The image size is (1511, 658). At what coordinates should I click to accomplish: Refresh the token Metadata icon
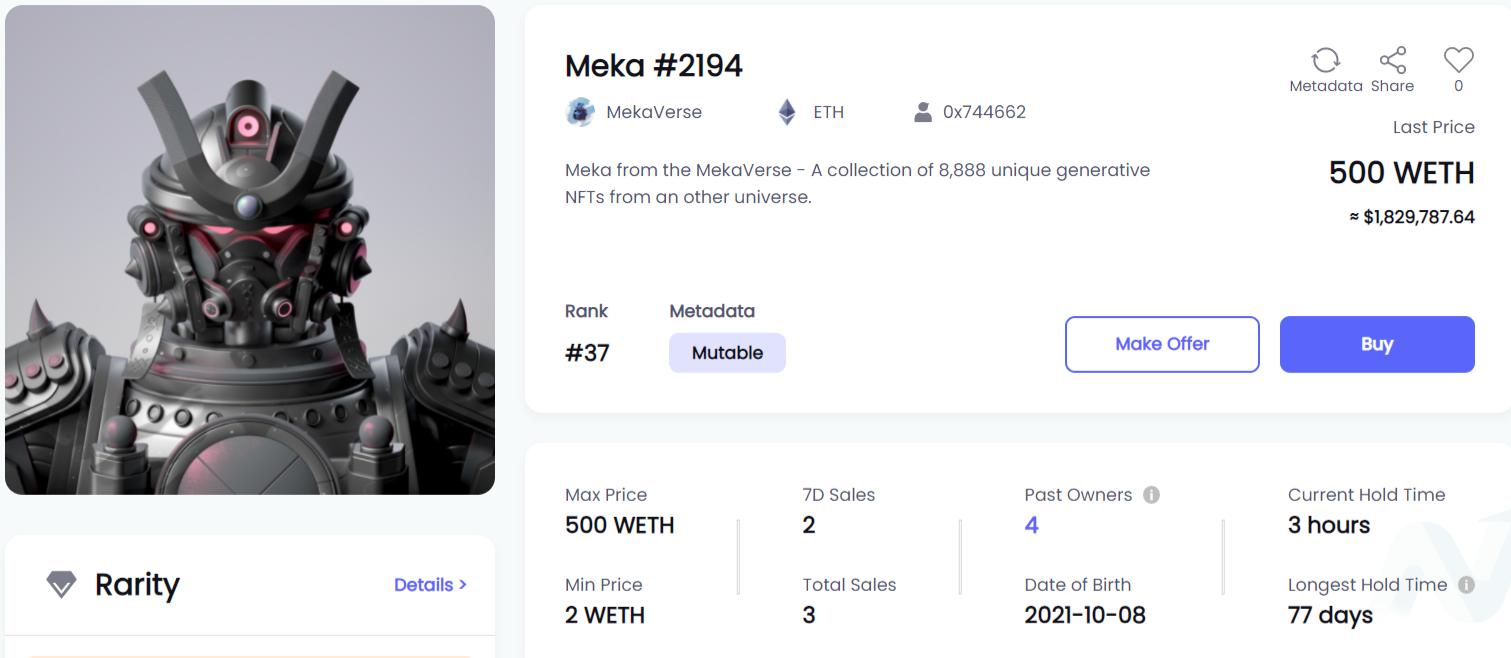(x=1325, y=60)
